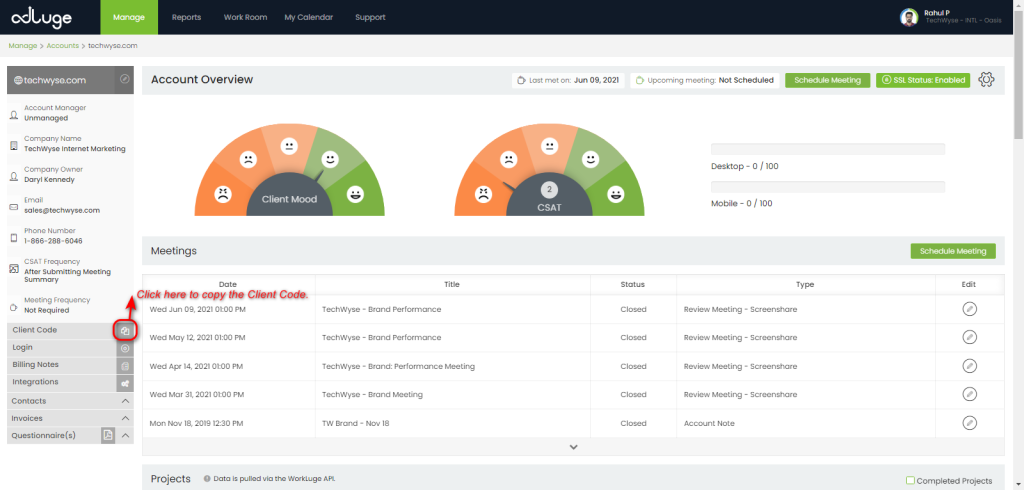Screen dimensions: 1024x490
Task: Edit the Jun 09, 2021 meeting row
Action: (969, 309)
